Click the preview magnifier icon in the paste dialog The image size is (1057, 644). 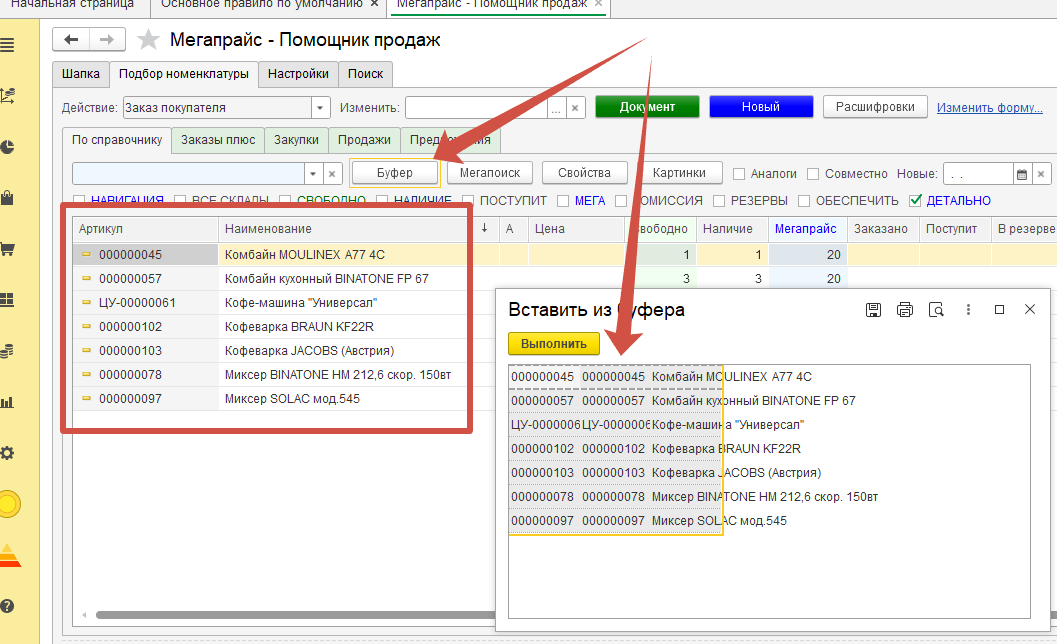coord(936,310)
